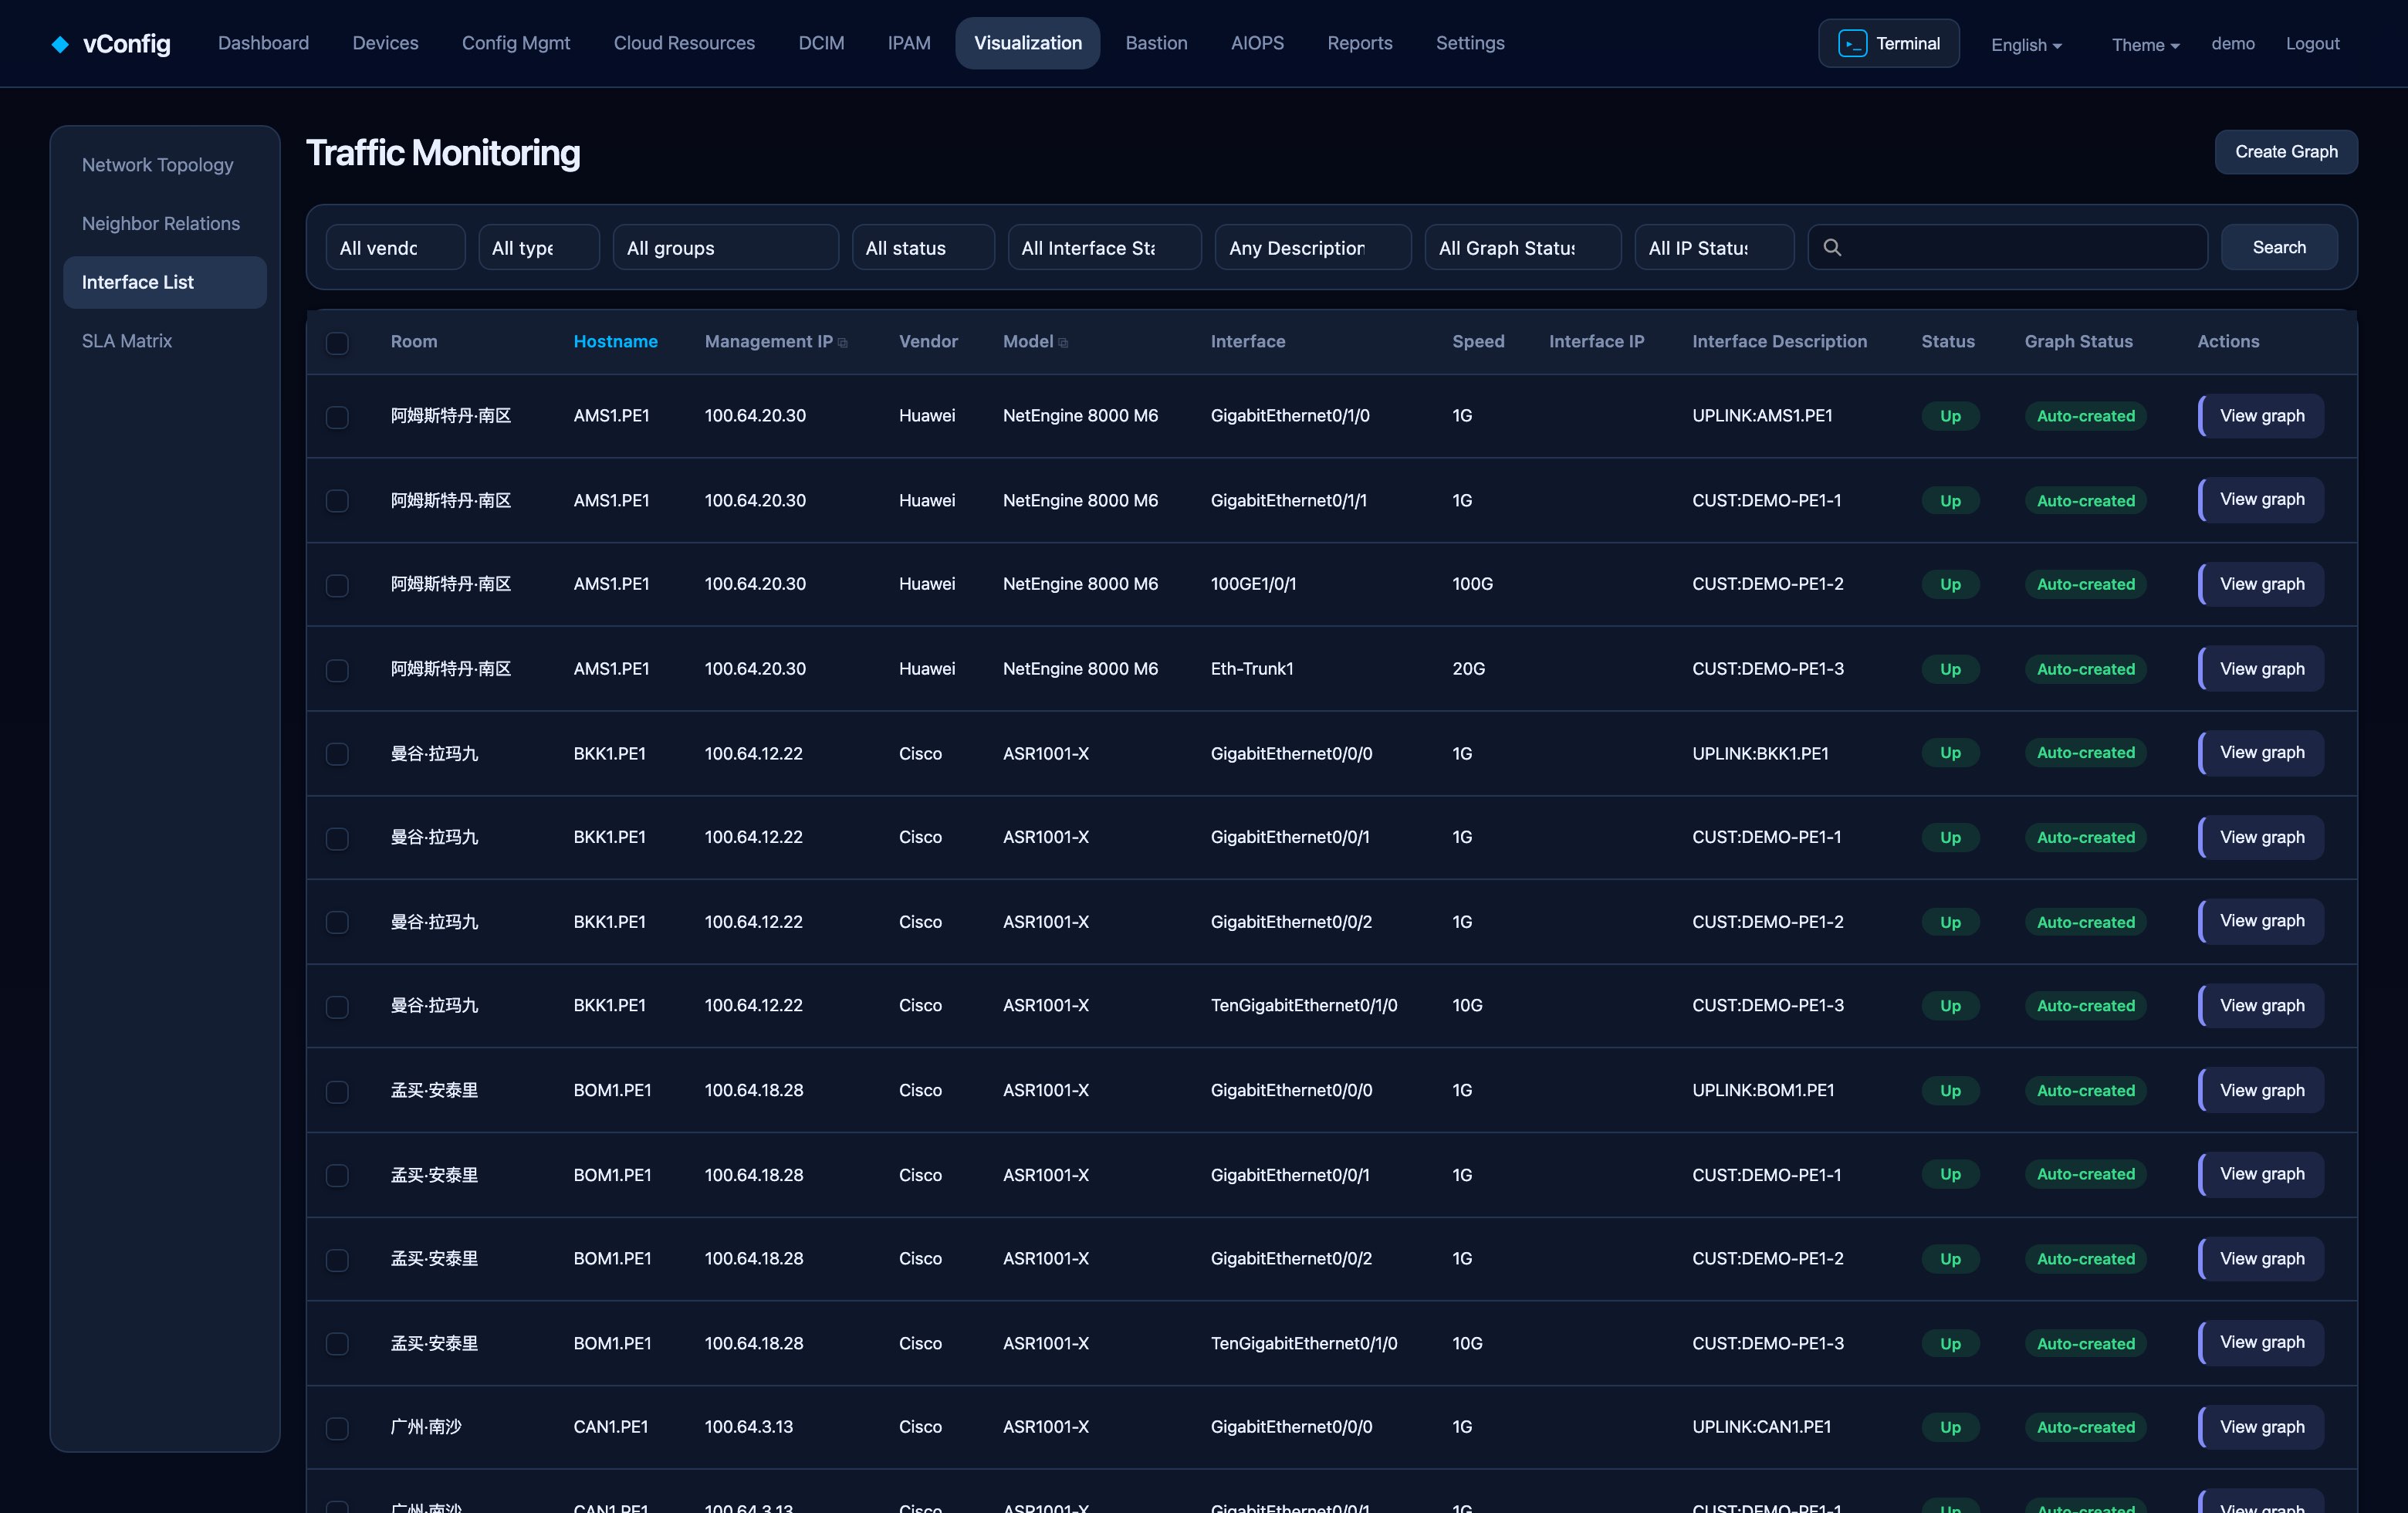The width and height of the screenshot is (2408, 1513).
Task: View graph for BKK1.PE1 GigabitEthernet0/0/2
Action: click(2261, 921)
